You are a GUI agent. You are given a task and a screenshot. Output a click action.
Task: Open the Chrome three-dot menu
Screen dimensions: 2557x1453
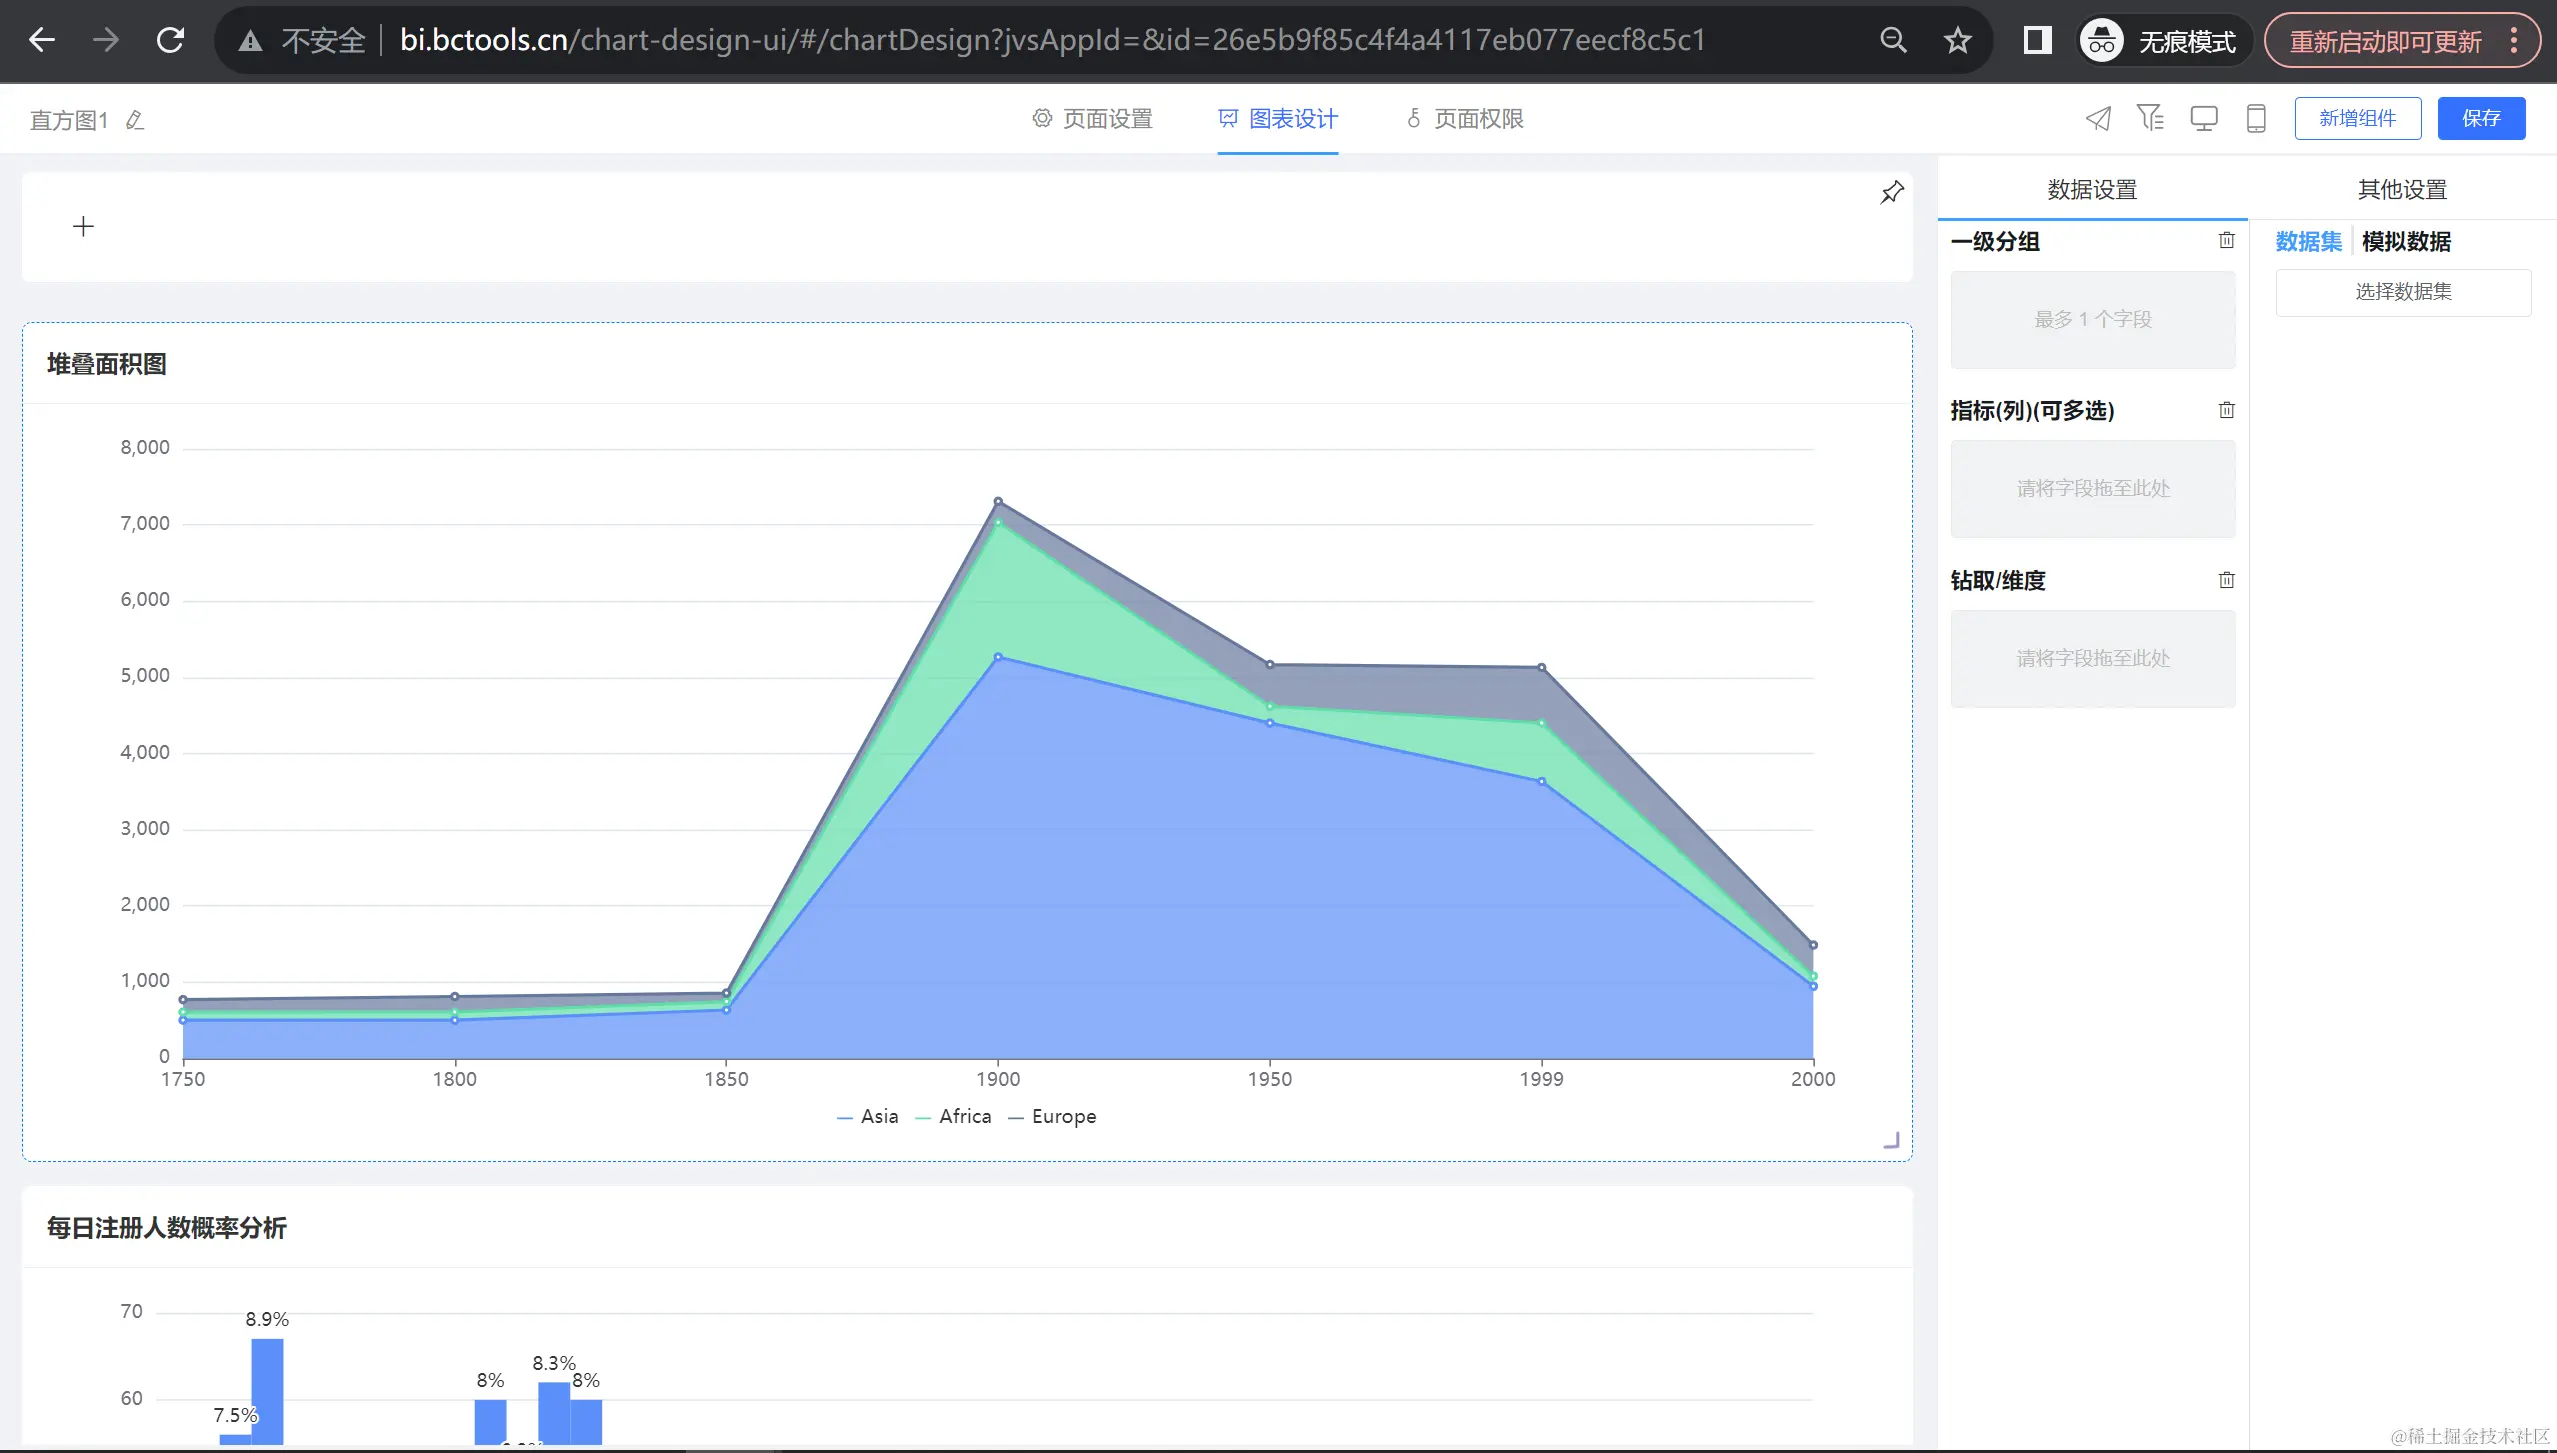pyautogui.click(x=2514, y=41)
